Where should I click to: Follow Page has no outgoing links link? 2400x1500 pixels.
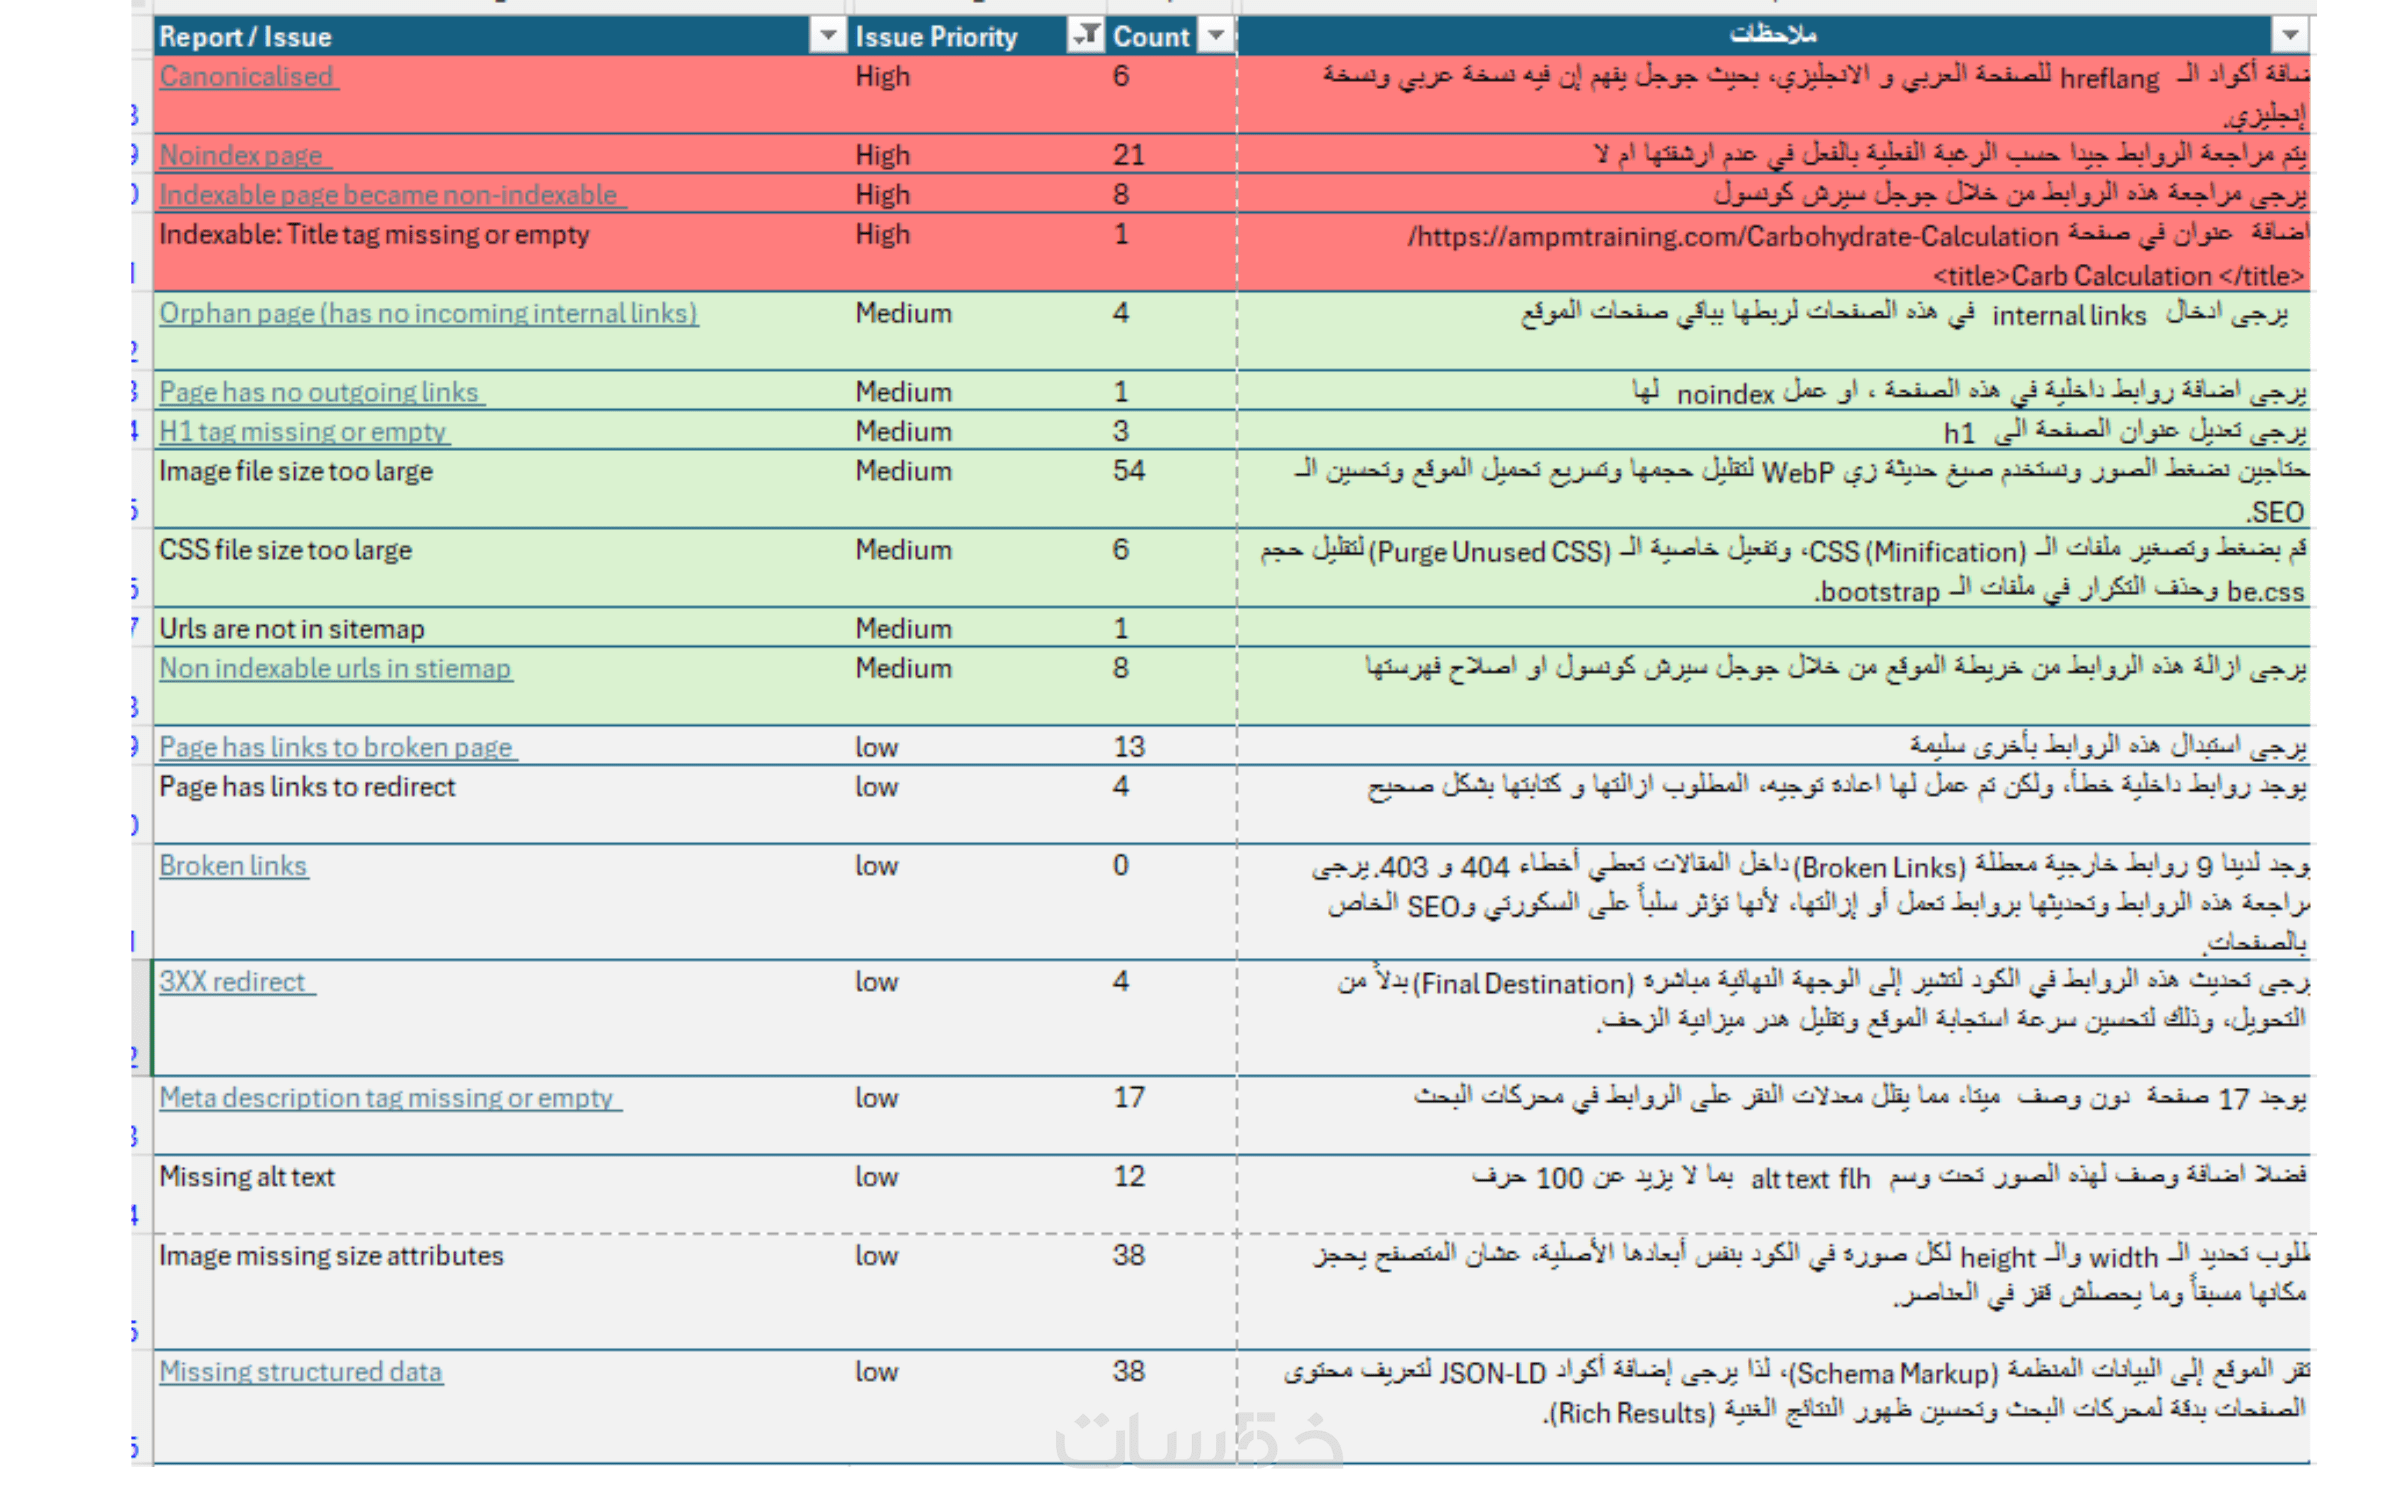click(x=319, y=393)
